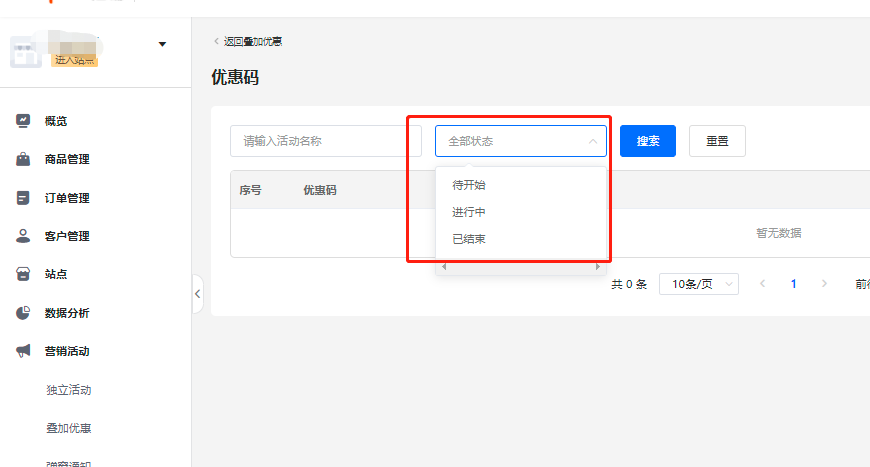This screenshot has height=467, width=870.
Task: Expand the store account dropdown arrow
Action: [x=162, y=44]
